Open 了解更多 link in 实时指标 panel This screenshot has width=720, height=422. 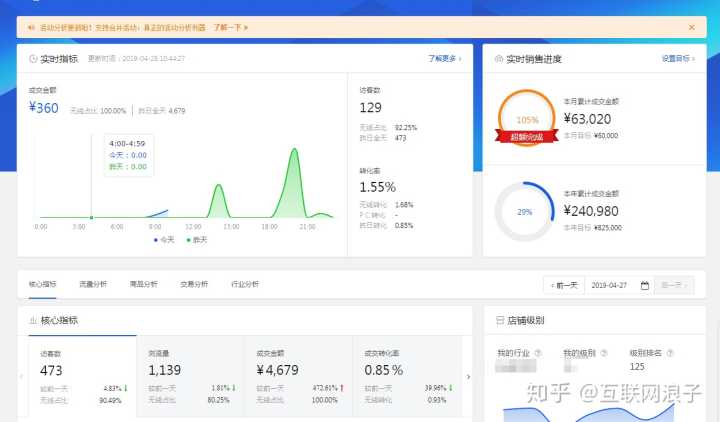coord(444,59)
